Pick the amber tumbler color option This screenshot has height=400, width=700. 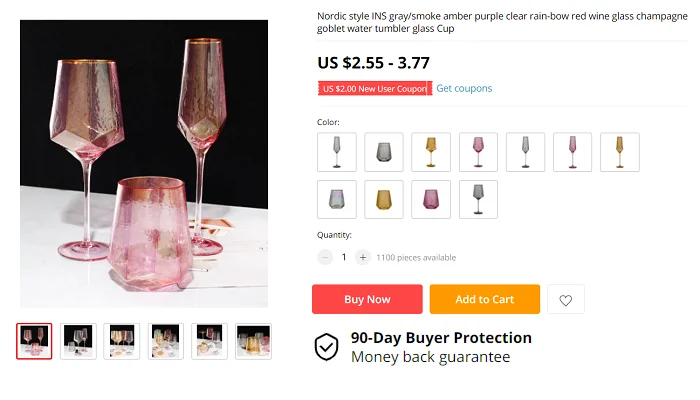click(x=384, y=199)
